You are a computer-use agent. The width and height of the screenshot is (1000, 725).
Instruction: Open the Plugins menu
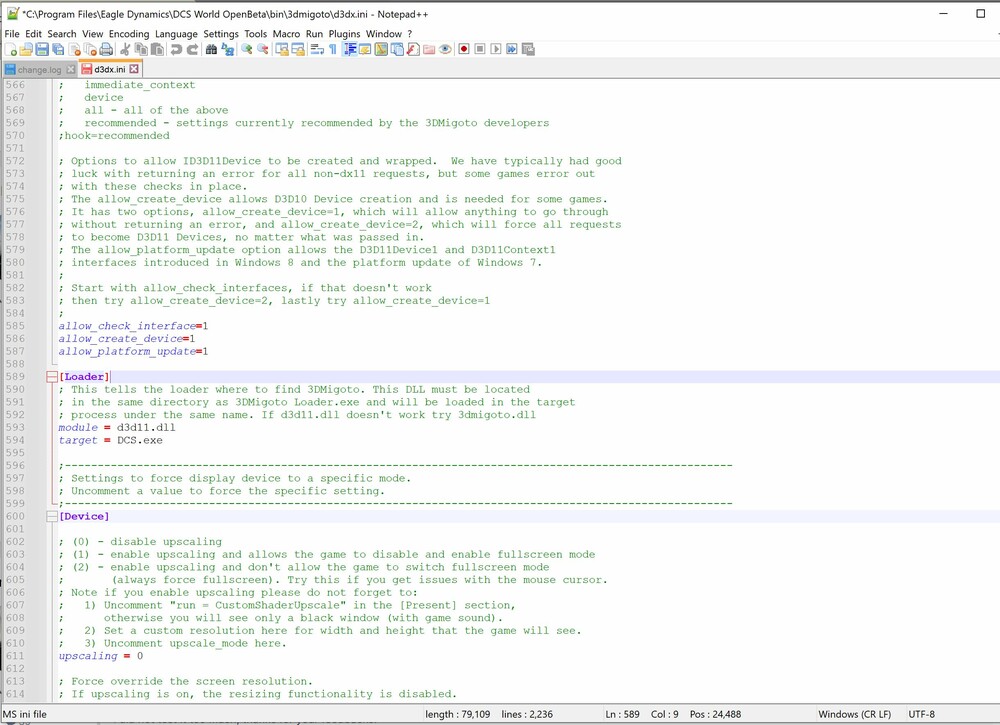345,34
